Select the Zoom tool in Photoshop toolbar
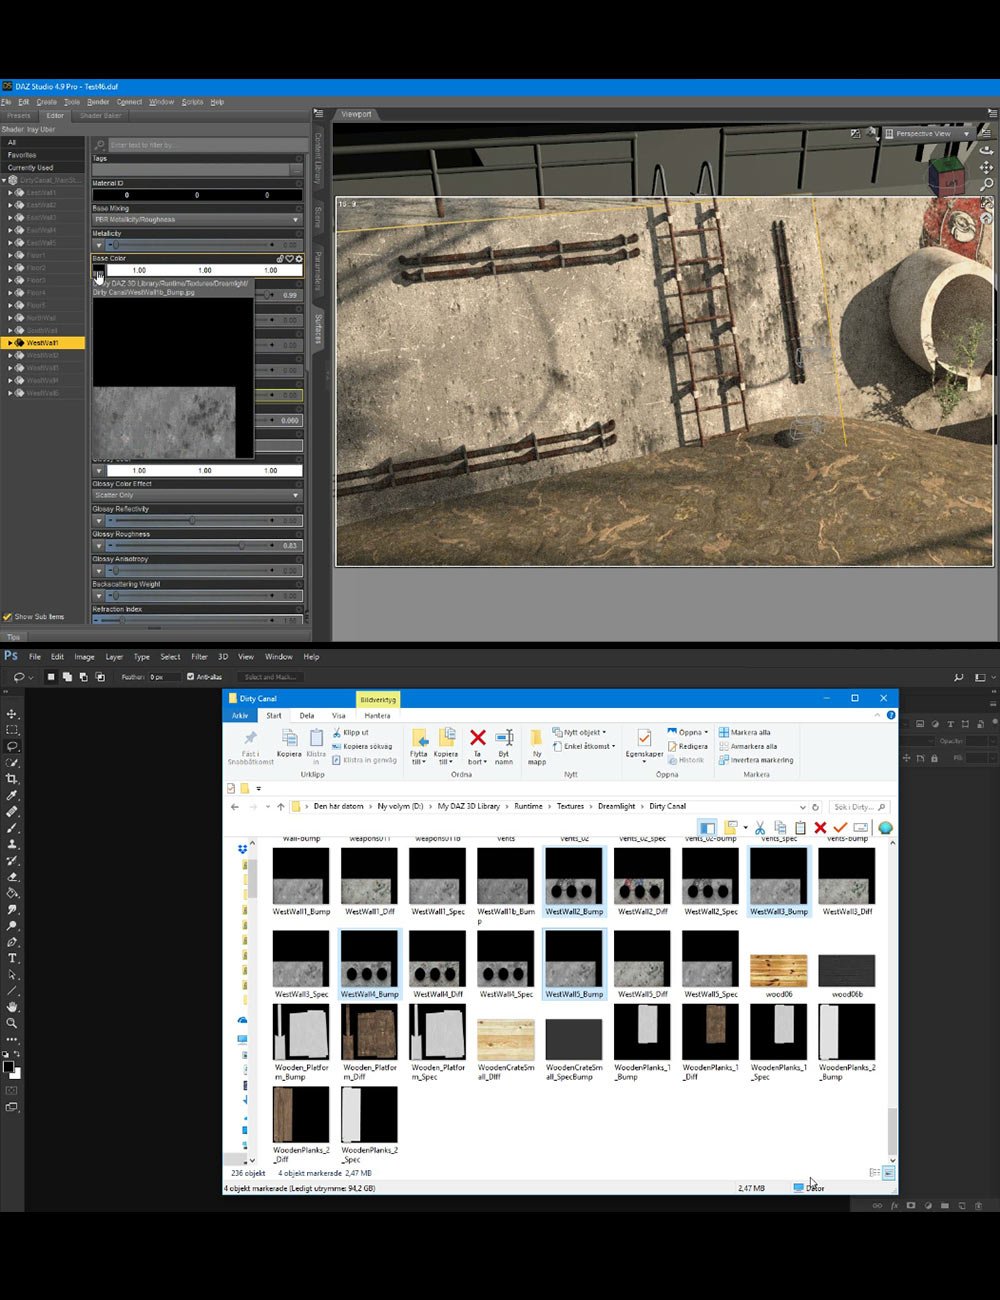Image resolution: width=1000 pixels, height=1300 pixels. pyautogui.click(x=12, y=1023)
